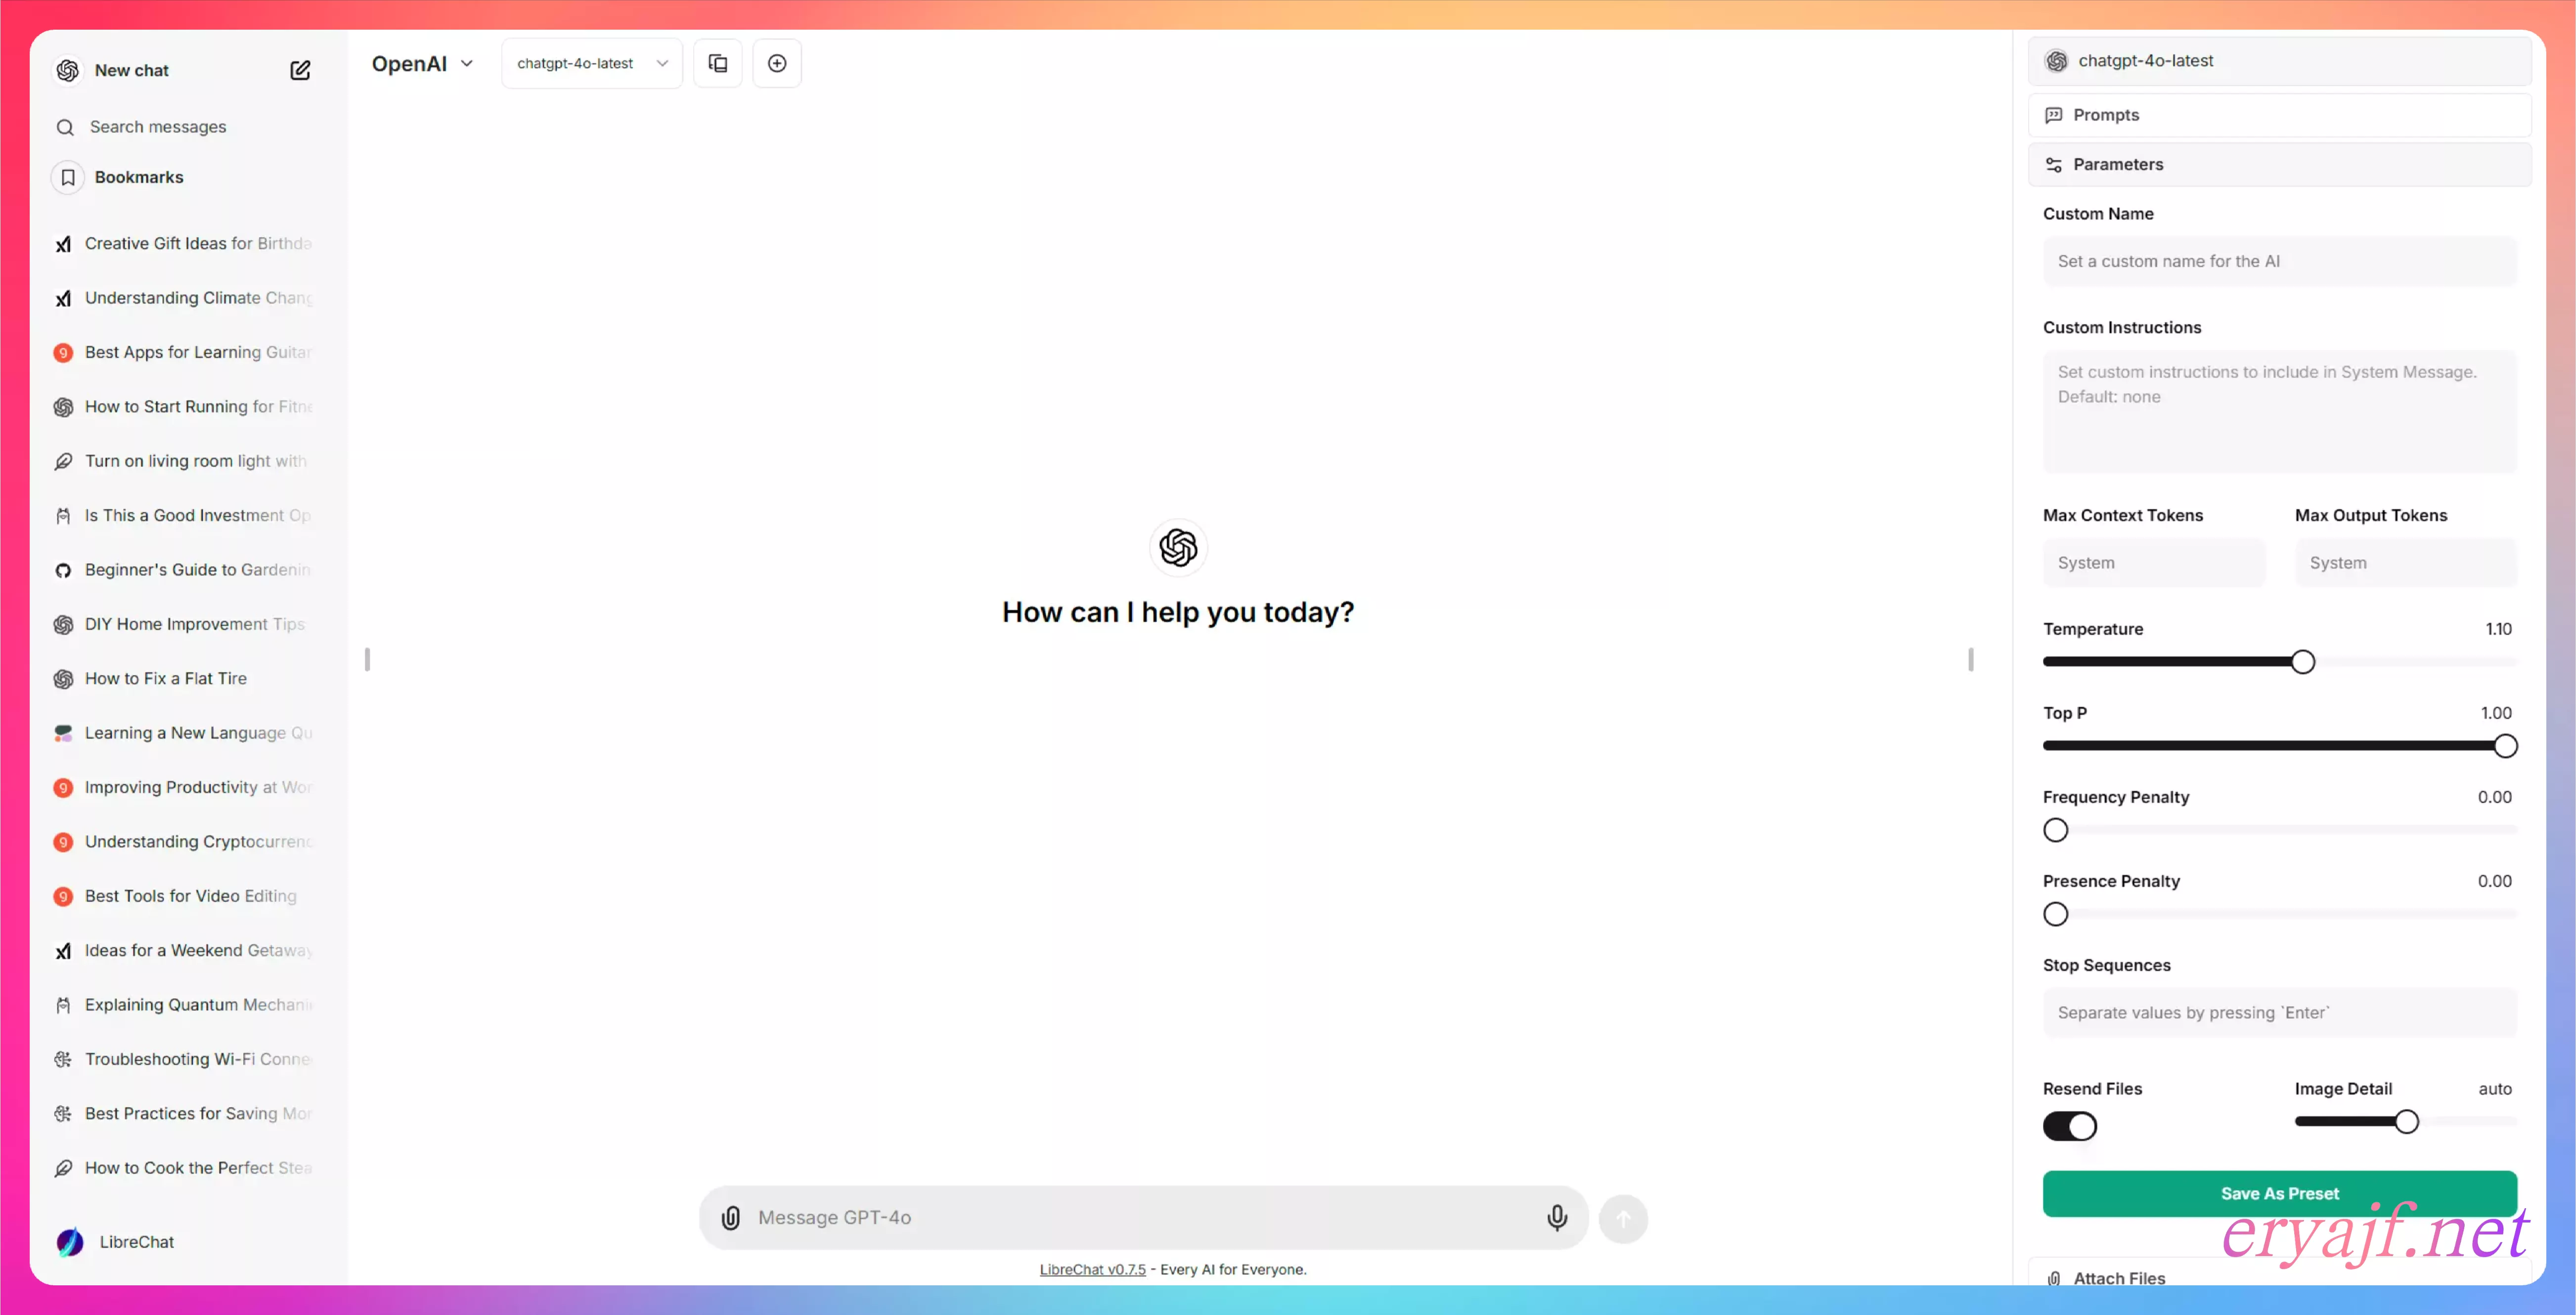2576x1315 pixels.
Task: Focus the Max Context Tokens field
Action: 2154,563
